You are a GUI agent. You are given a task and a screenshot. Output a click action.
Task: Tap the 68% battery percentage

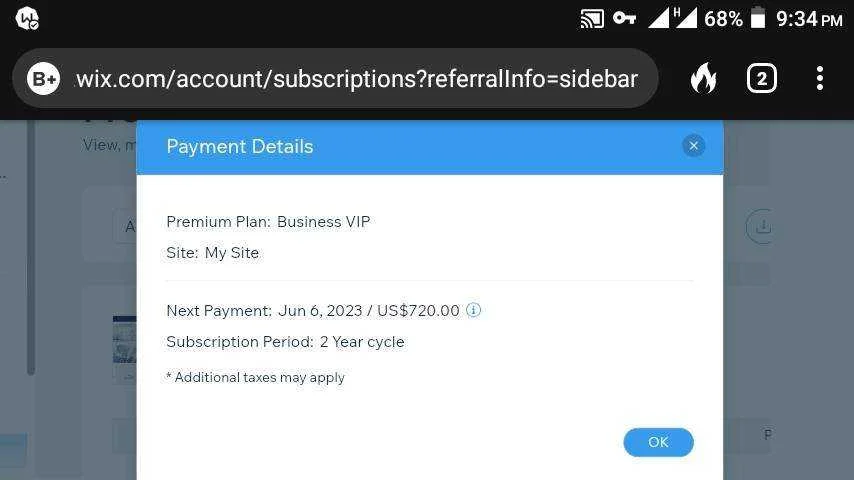[x=723, y=19]
